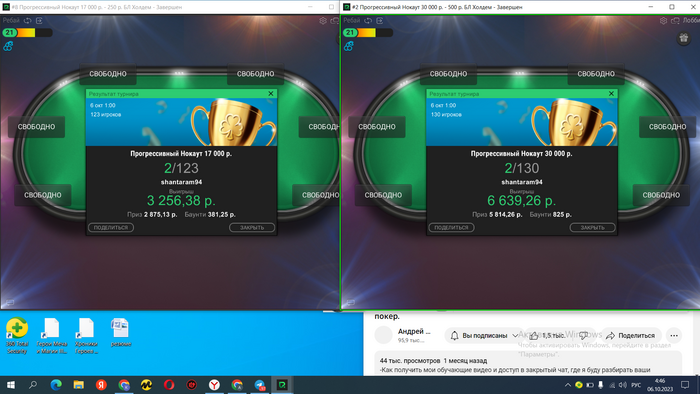
Task: Click the refresh arrows icon in the right table window
Action: [x=368, y=21]
